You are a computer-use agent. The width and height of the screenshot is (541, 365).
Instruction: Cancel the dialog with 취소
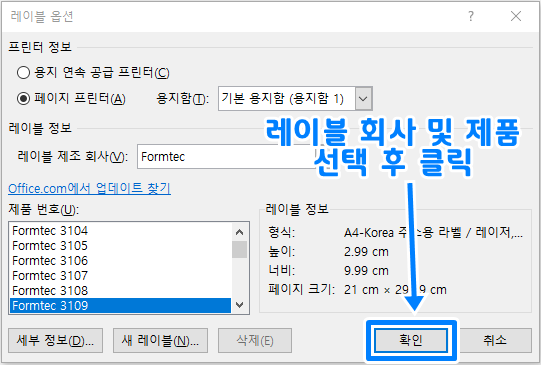(x=495, y=341)
